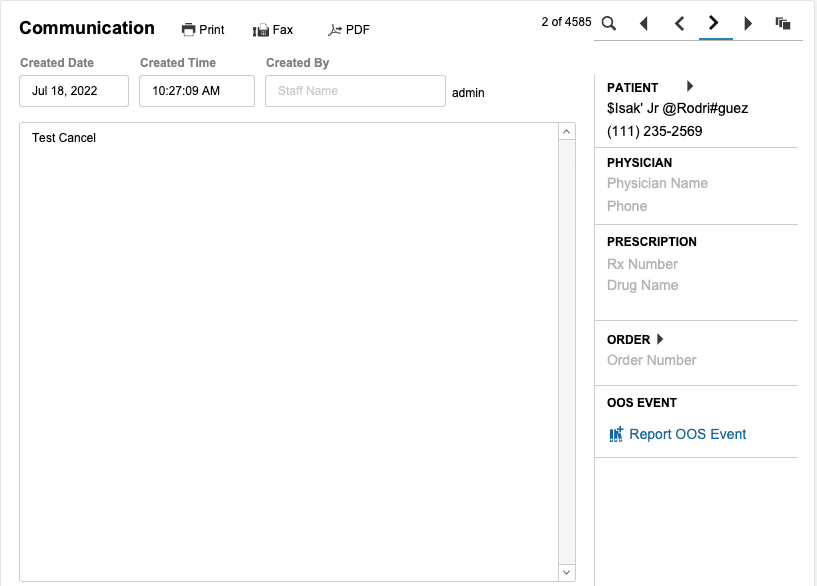Open the search magnifier icon

609,23
